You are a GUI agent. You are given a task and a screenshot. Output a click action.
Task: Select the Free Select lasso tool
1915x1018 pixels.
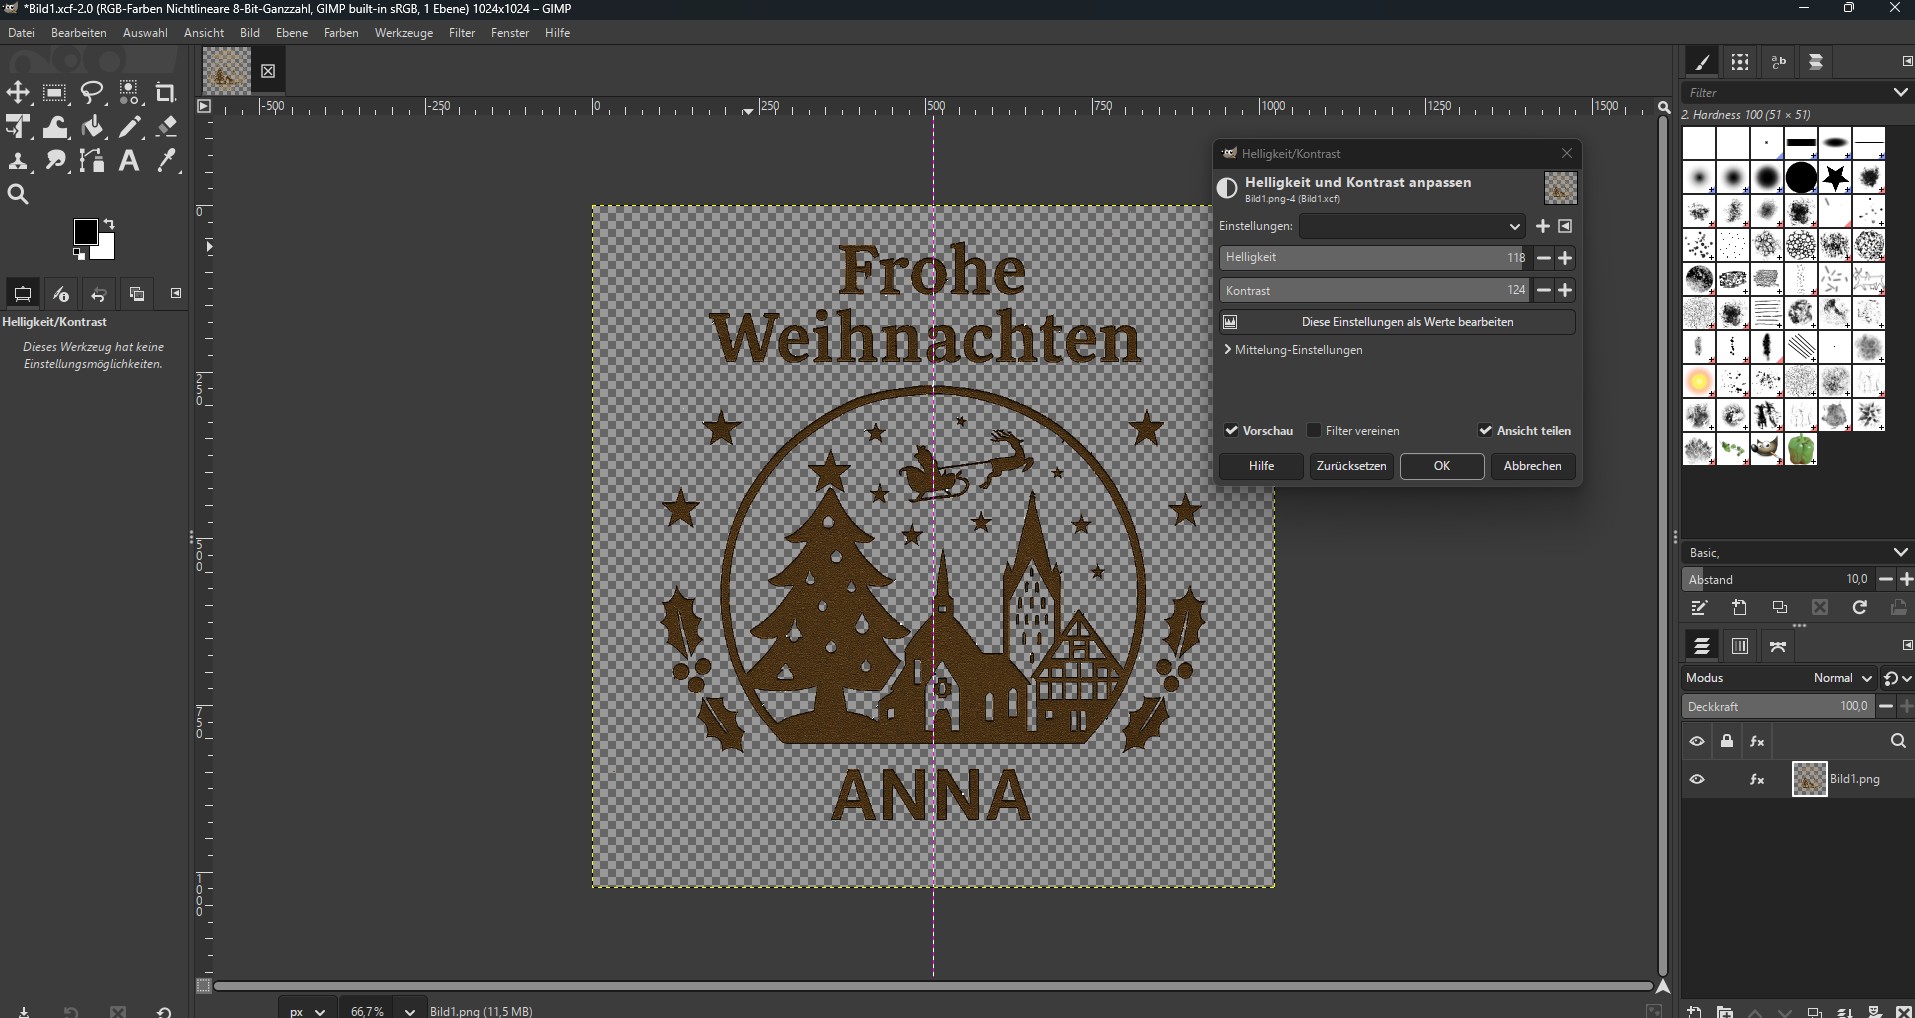pyautogui.click(x=92, y=93)
